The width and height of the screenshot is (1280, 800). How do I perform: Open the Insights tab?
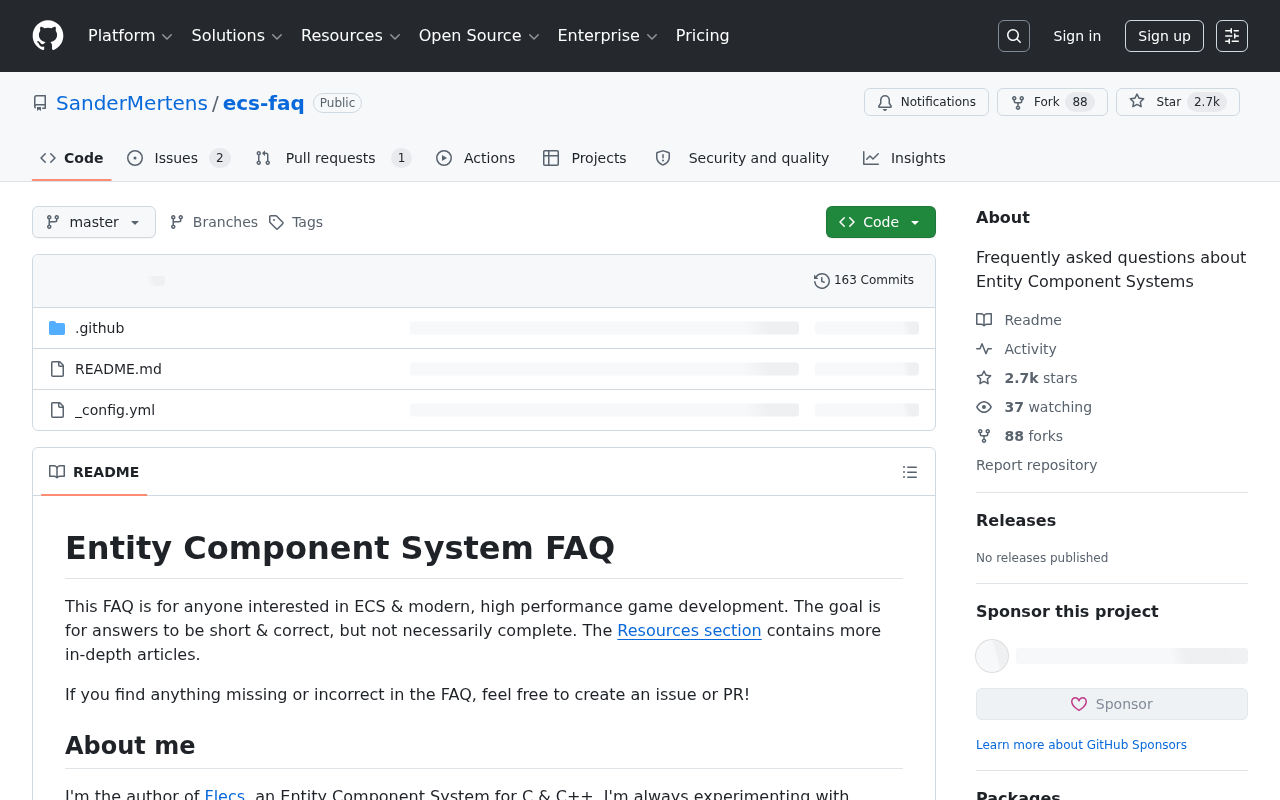point(904,158)
